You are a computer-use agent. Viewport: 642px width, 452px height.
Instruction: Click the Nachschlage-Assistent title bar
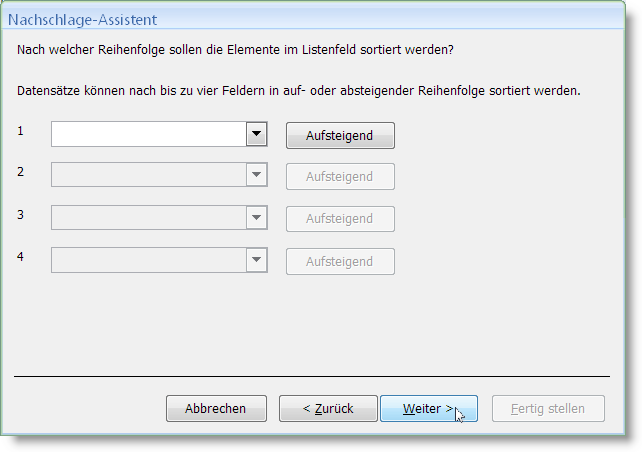pos(313,19)
